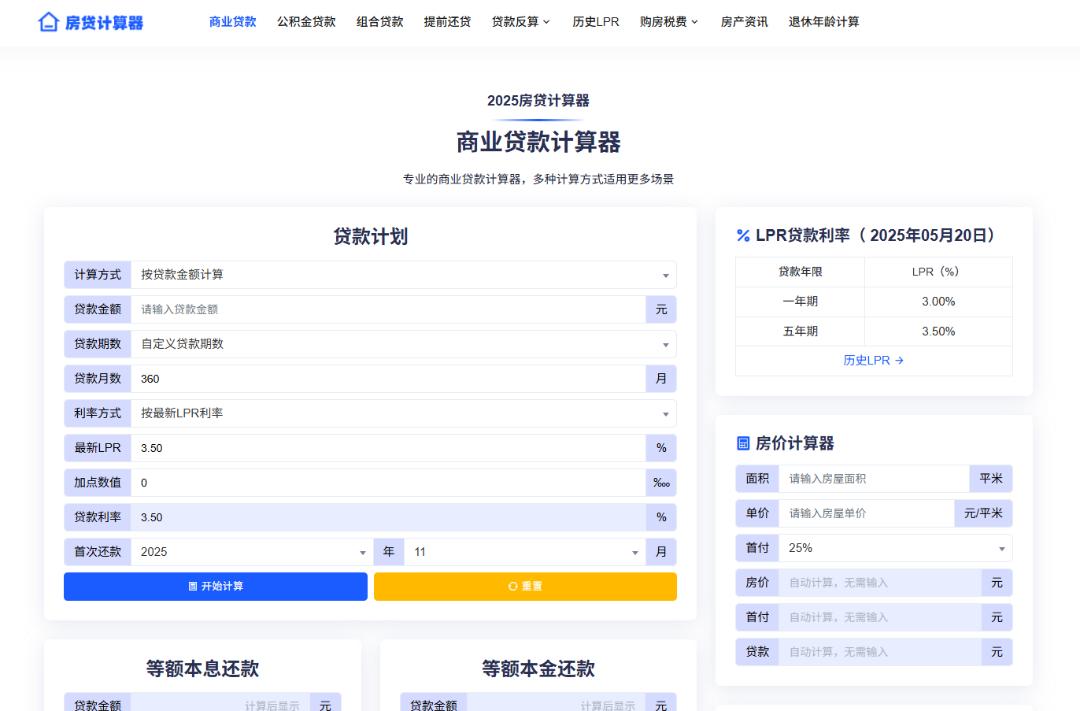Focus the 面积 input in 房价计算器
1080x711 pixels.
pyautogui.click(x=873, y=479)
